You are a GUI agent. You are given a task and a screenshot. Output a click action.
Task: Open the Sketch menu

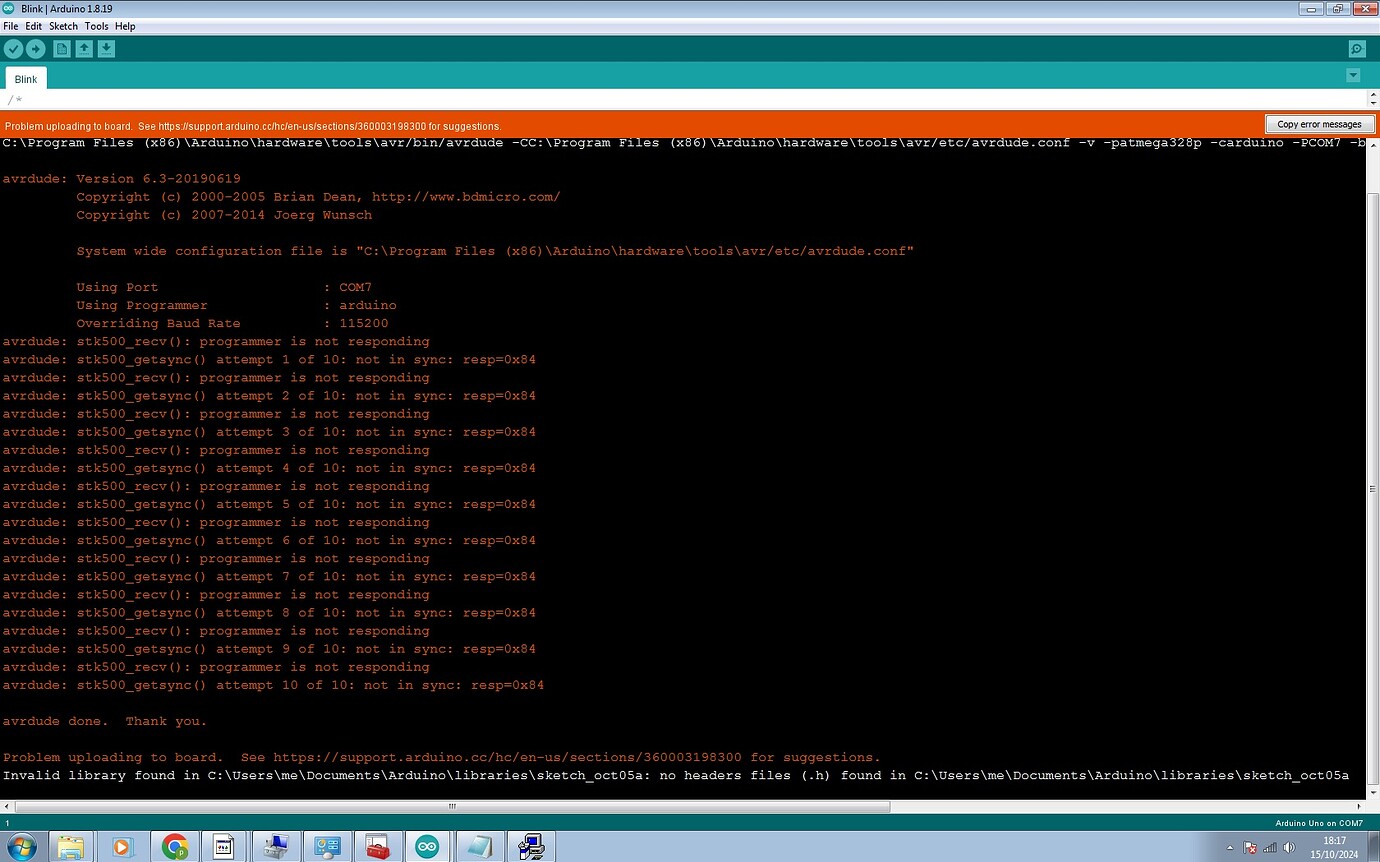(x=62, y=26)
